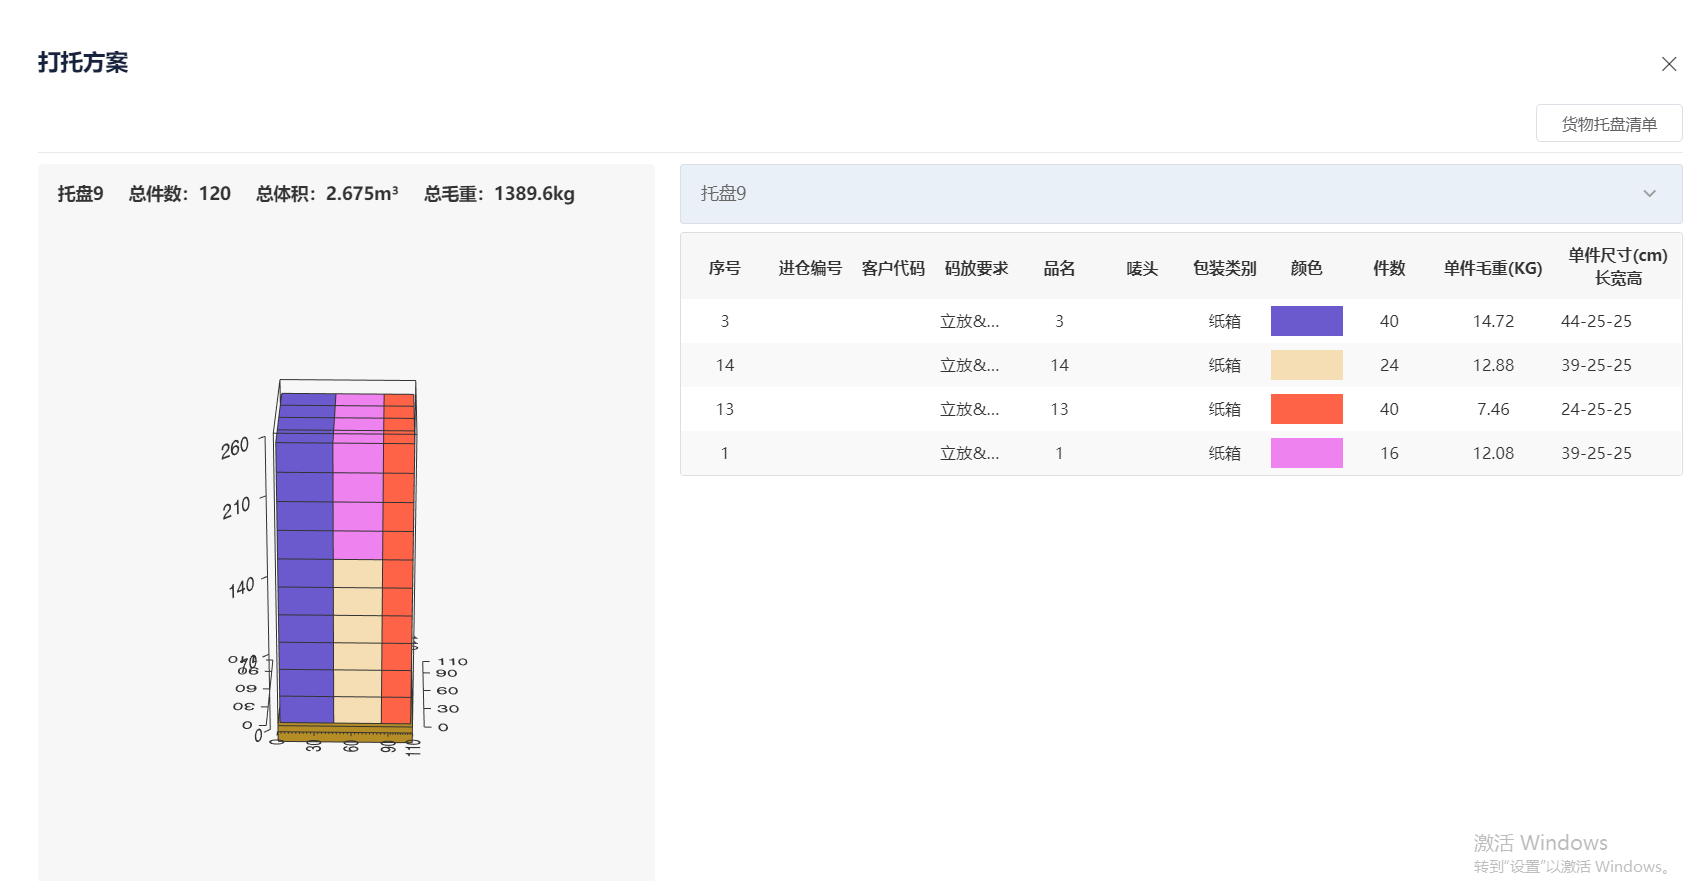
Task: Click the truncated 立放&... in row 14
Action: pos(969,365)
